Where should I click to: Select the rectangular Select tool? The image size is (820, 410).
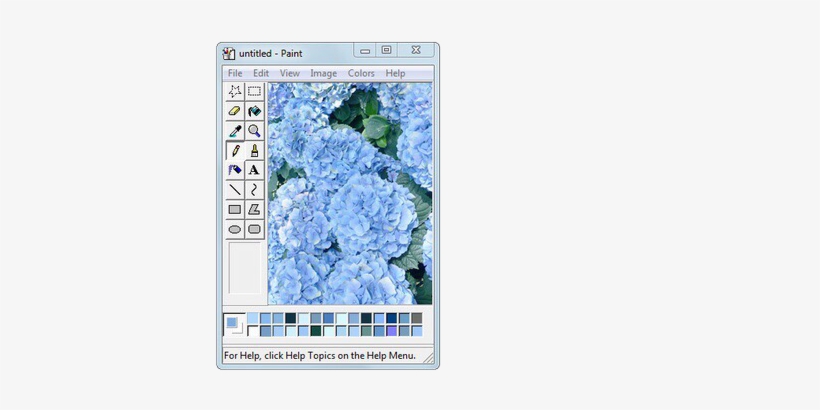click(x=254, y=91)
